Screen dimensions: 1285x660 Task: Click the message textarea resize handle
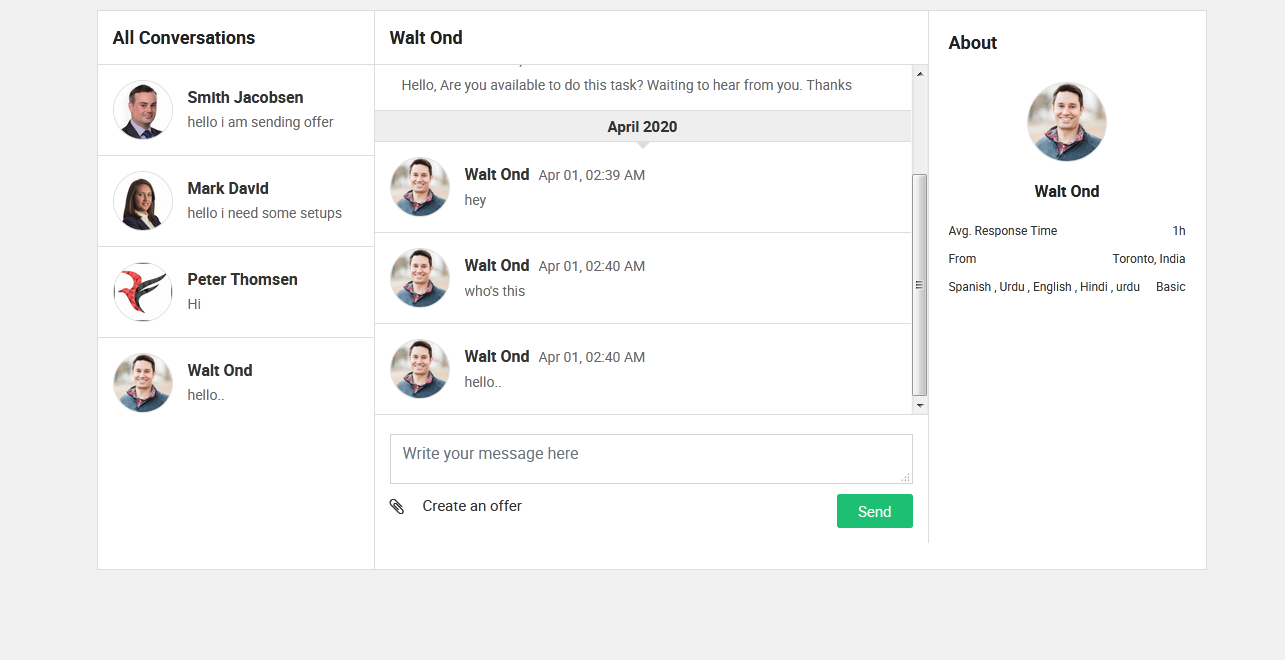(x=906, y=478)
